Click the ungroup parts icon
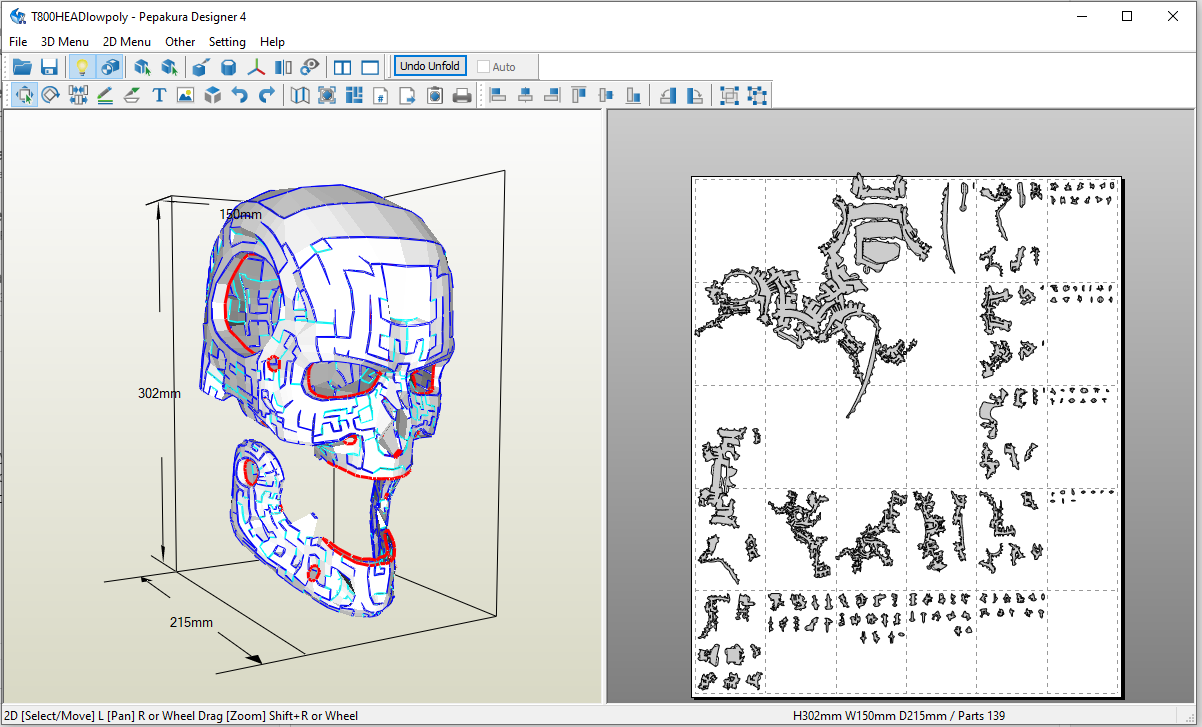The width and height of the screenshot is (1202, 727). pos(757,95)
